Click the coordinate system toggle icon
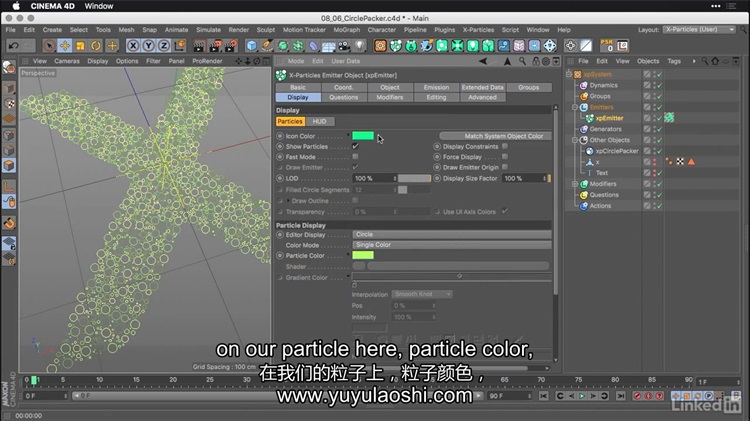 pos(180,46)
